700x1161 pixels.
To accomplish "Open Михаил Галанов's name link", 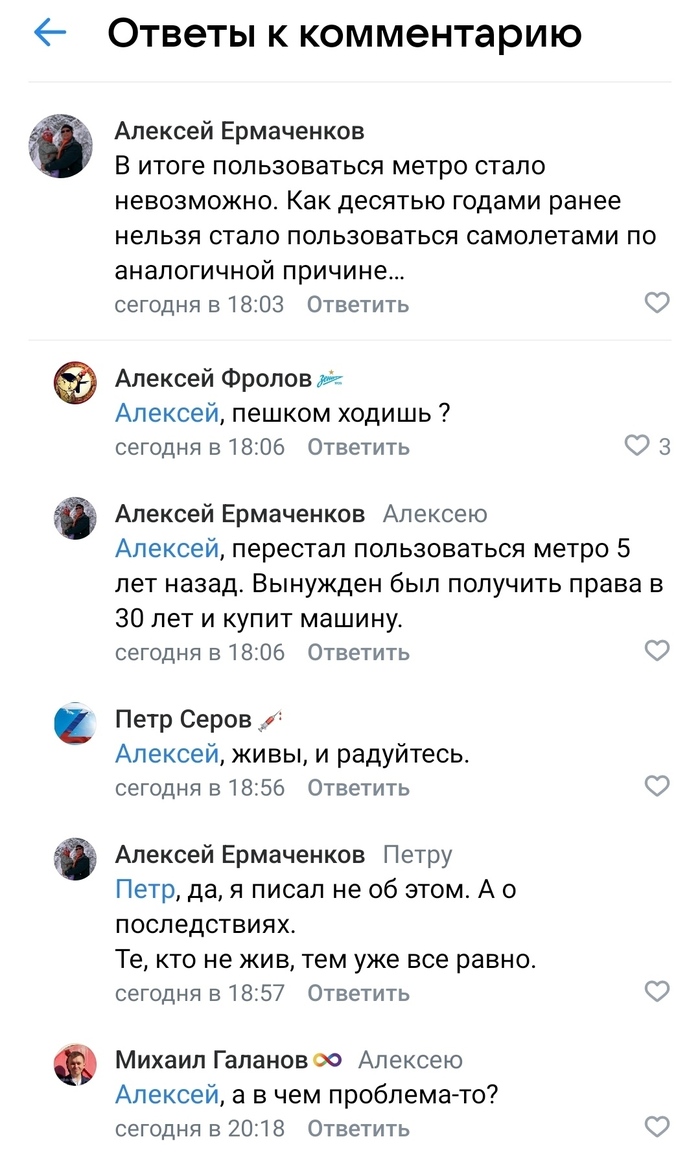I will click(211, 1060).
